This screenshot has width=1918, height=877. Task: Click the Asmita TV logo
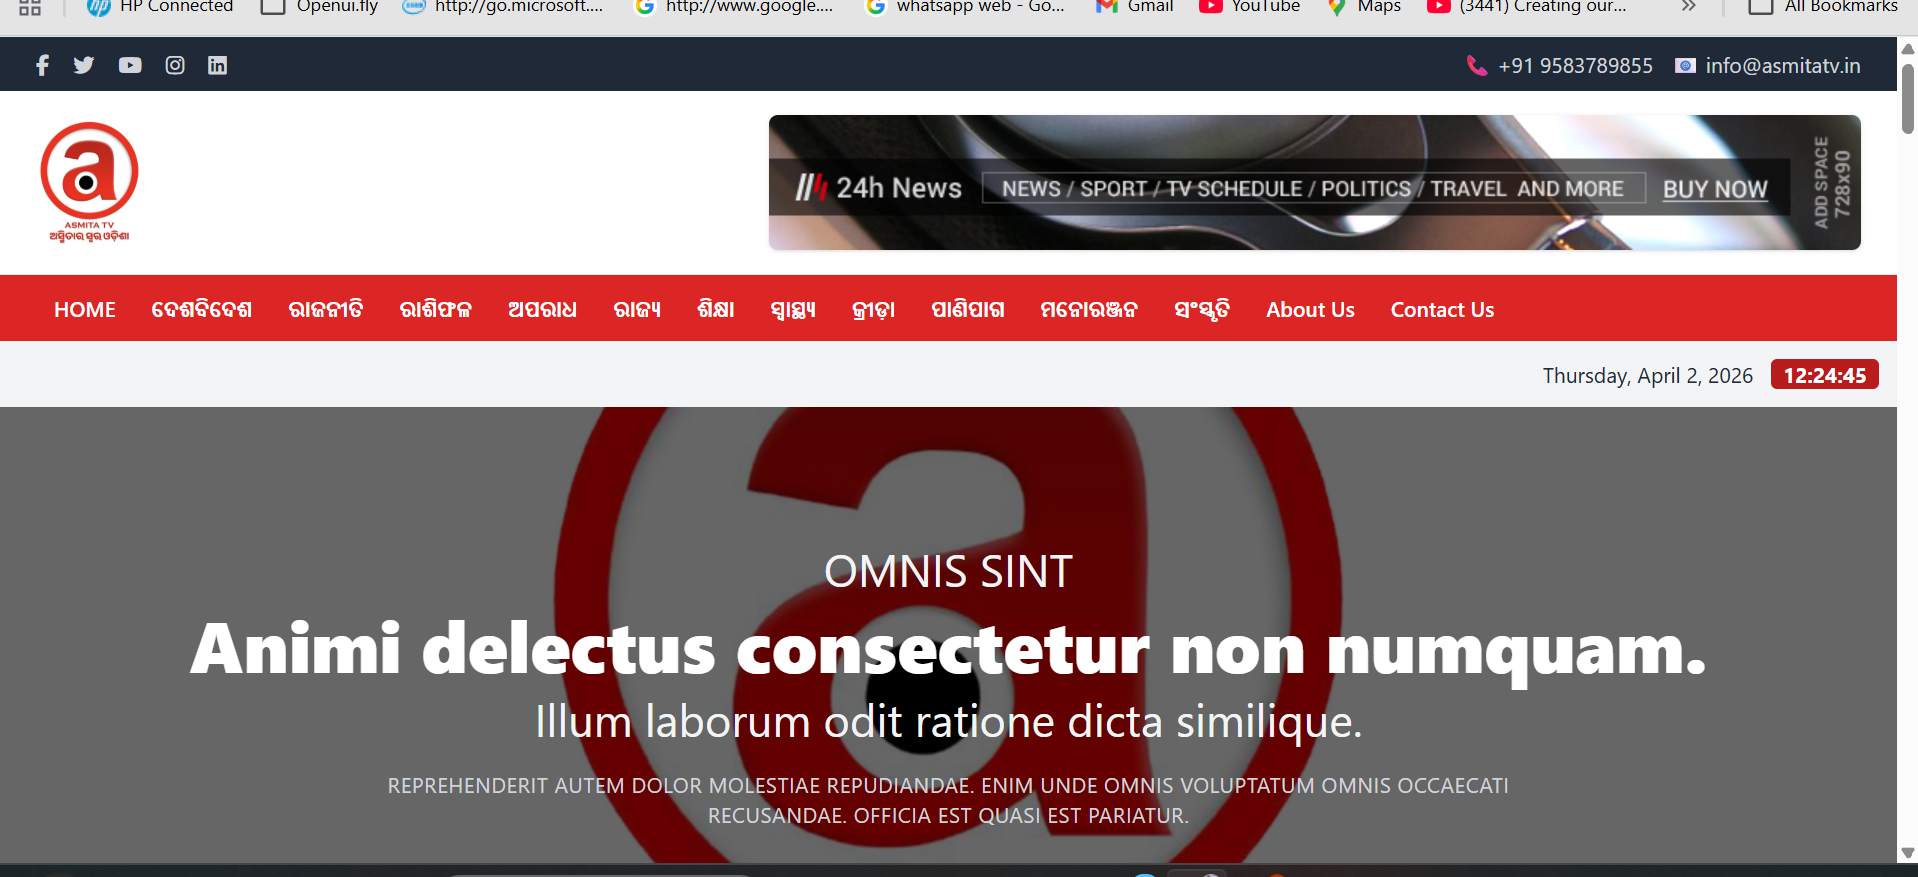(x=89, y=182)
